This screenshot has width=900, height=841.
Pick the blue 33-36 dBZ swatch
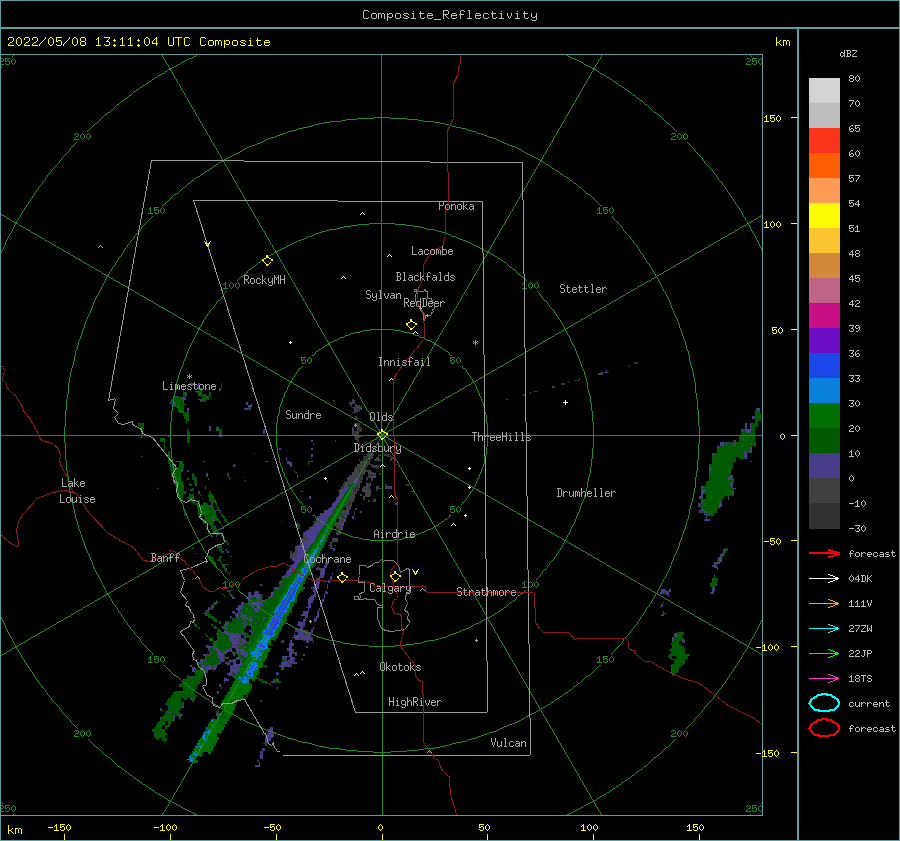pyautogui.click(x=824, y=366)
